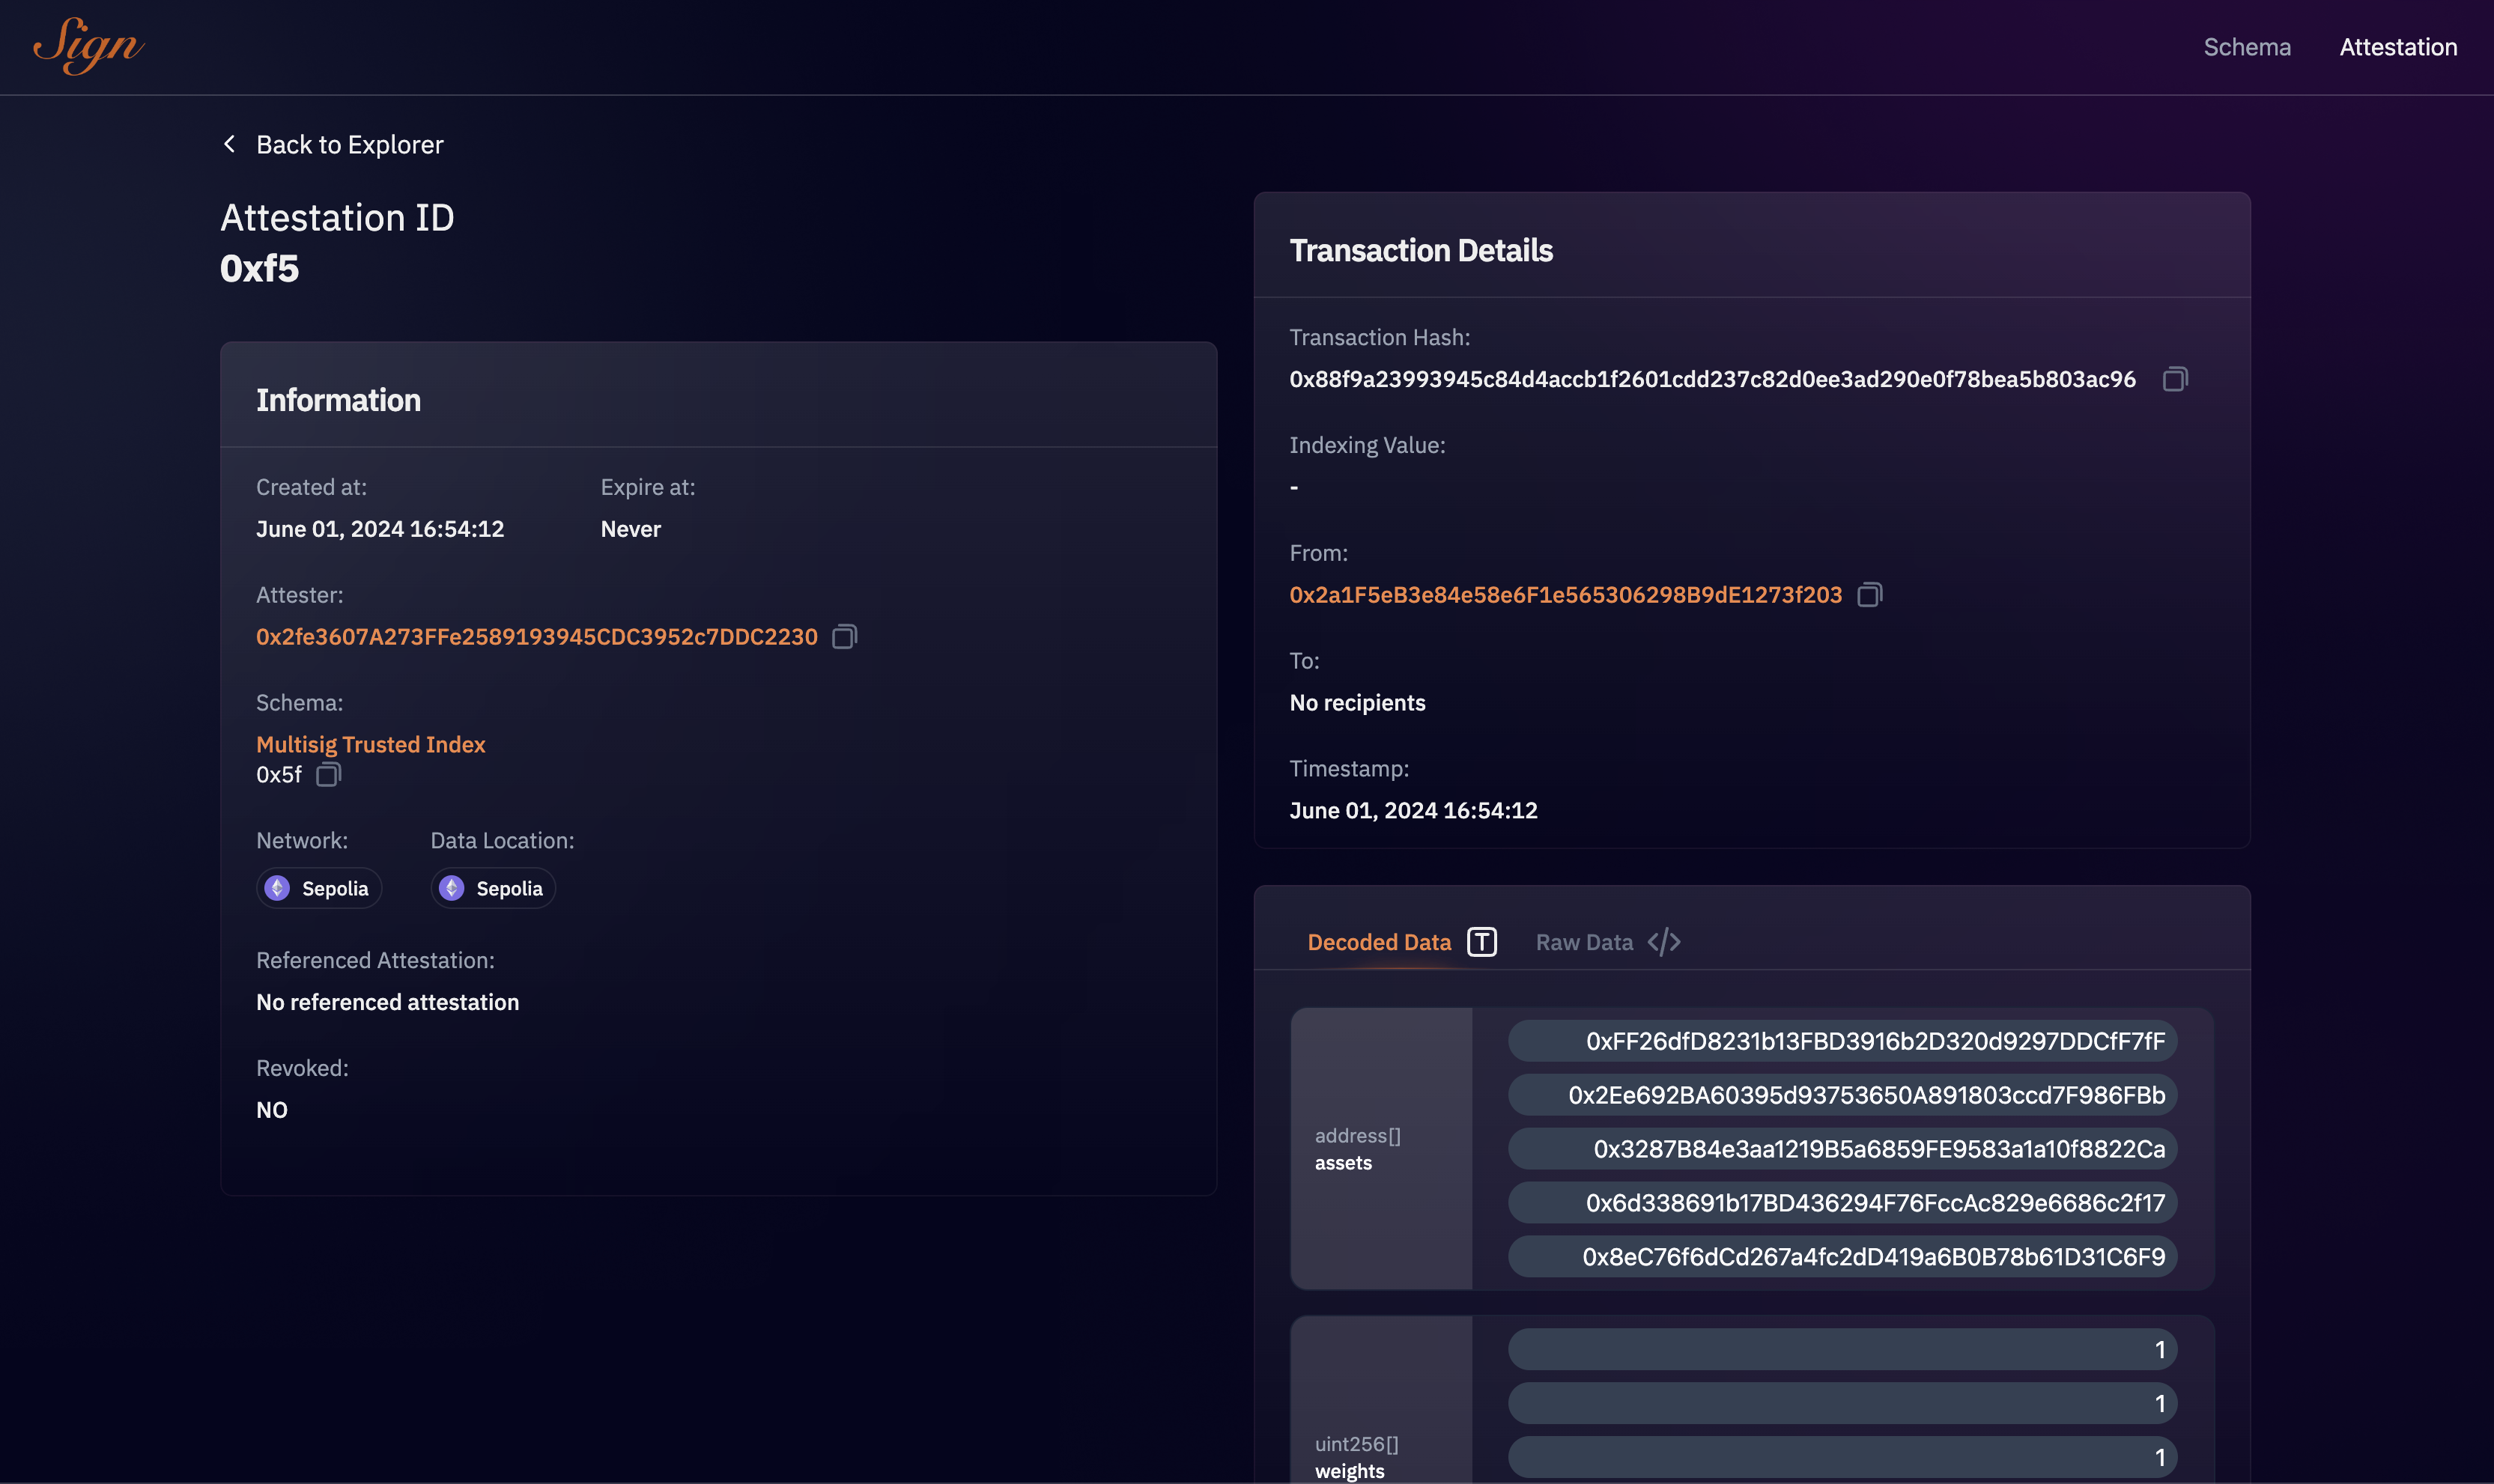Copy the schema ID 0x5f icon
The width and height of the screenshot is (2494, 1484).
(328, 775)
